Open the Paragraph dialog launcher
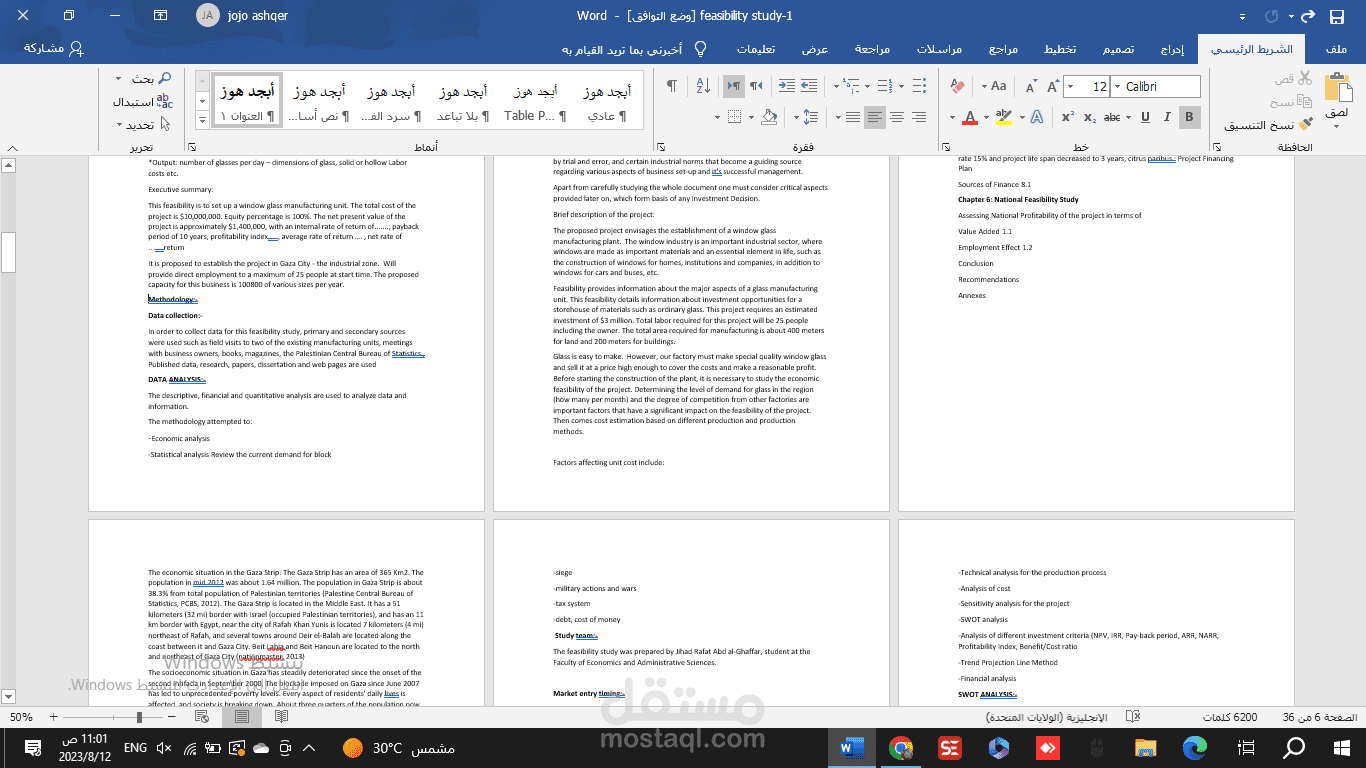Screen dimensions: 1366x768 click(660, 147)
